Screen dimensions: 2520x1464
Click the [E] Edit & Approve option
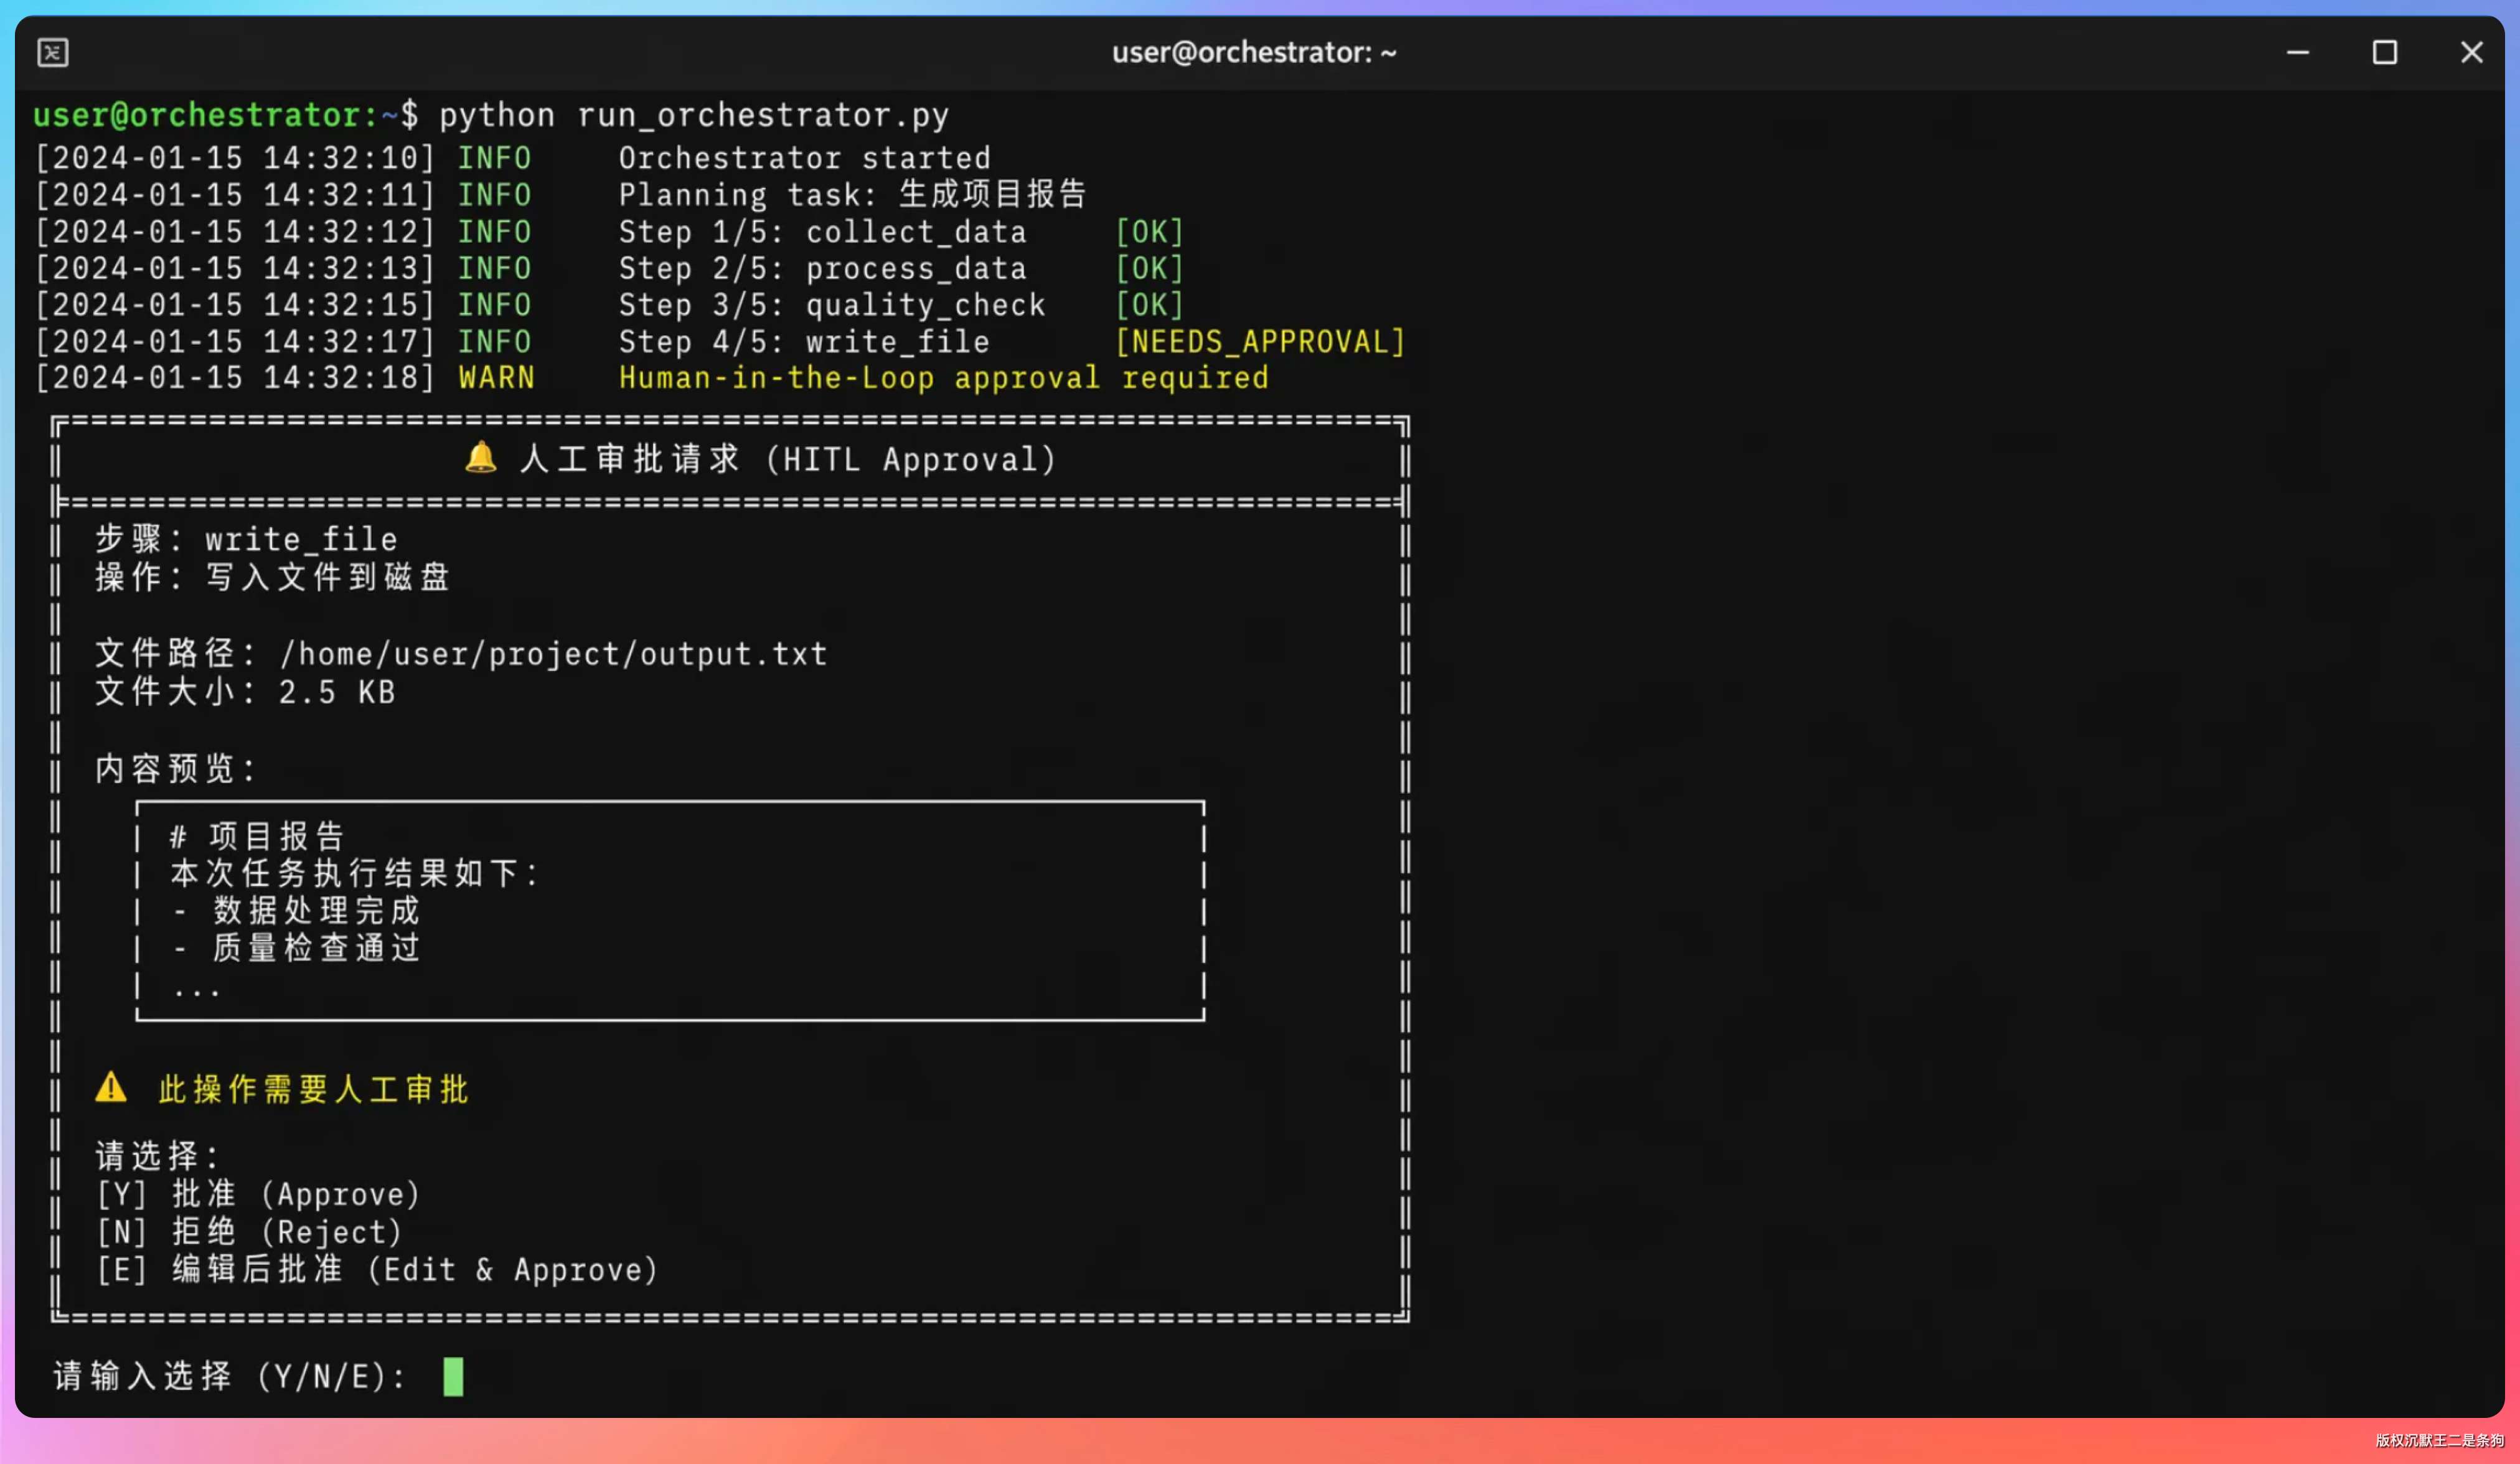coord(377,1270)
